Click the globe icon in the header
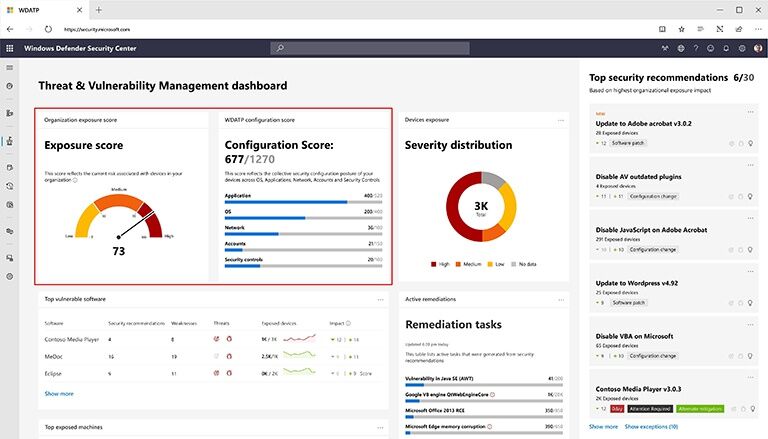768x439 pixels. coord(681,49)
